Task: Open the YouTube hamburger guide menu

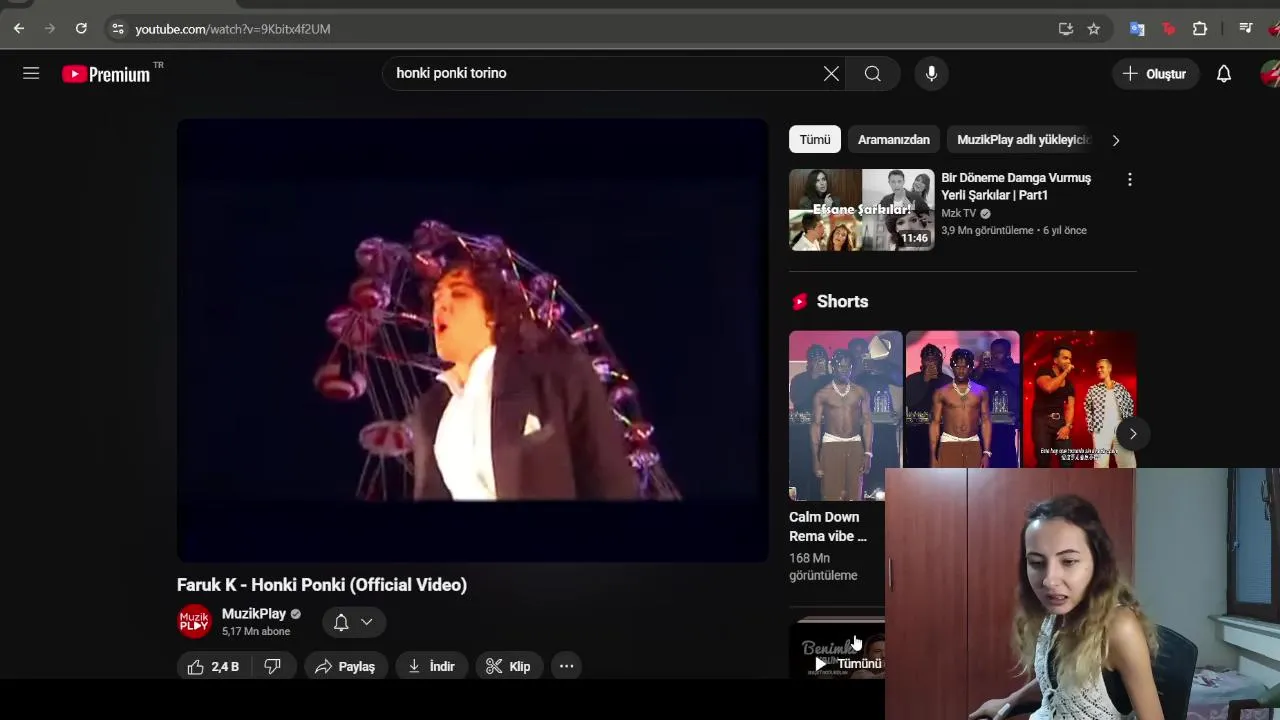Action: [x=31, y=73]
